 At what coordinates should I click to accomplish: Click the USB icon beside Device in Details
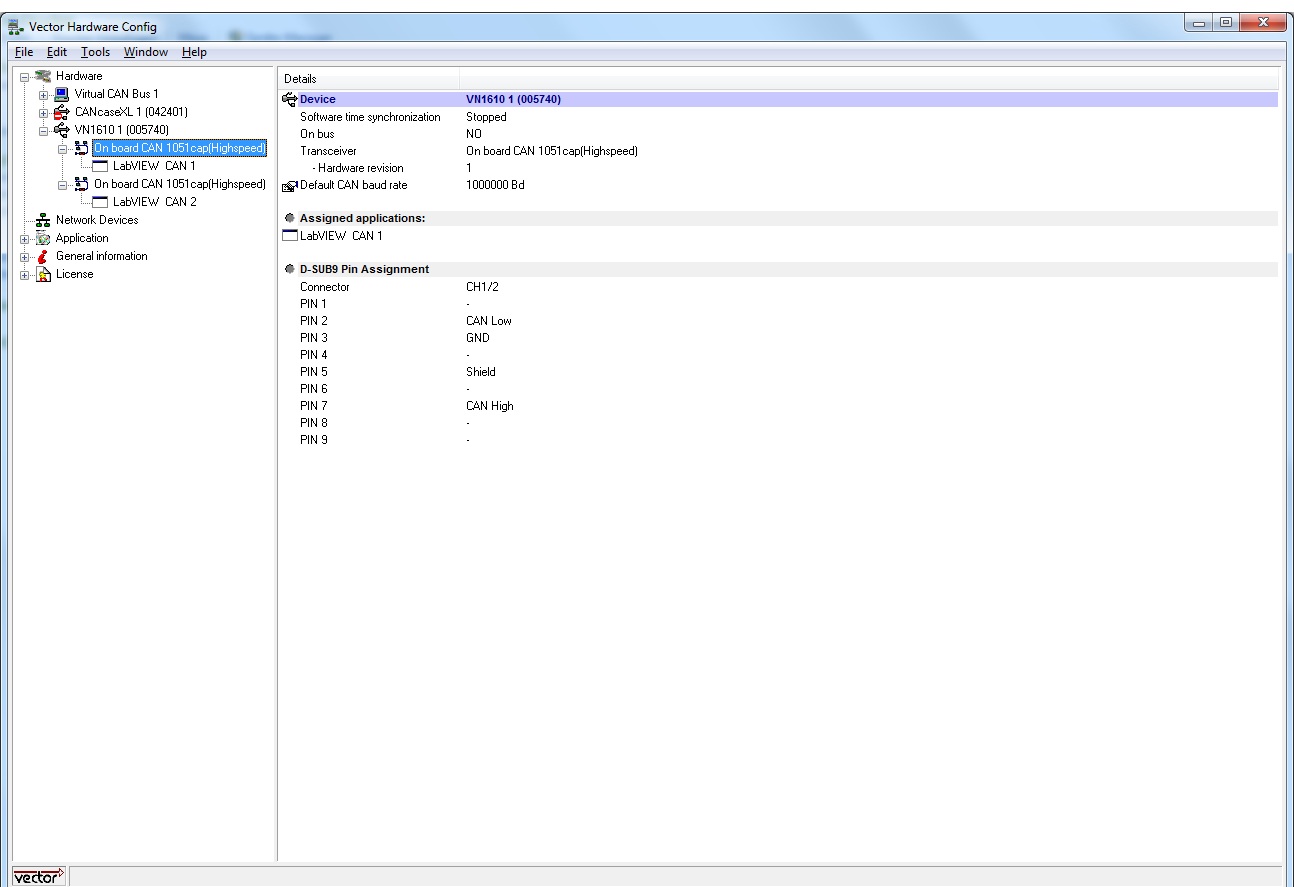290,99
